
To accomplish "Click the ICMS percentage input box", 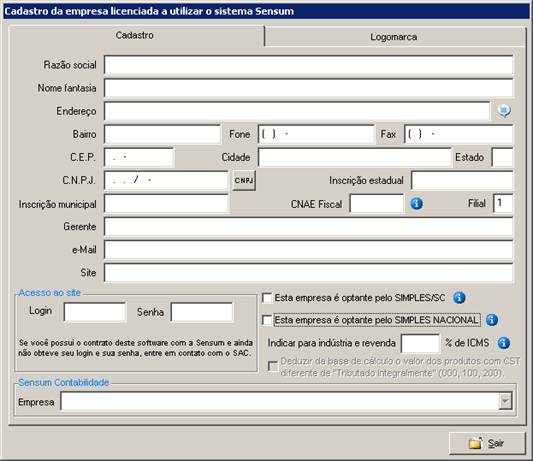I will [x=420, y=343].
